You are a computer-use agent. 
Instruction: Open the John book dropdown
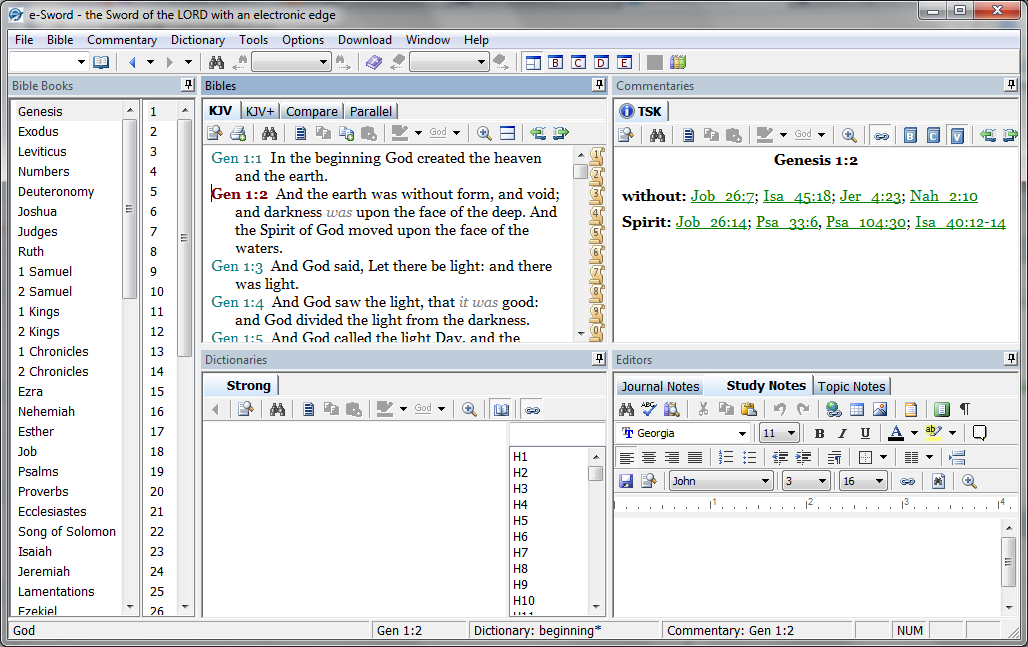pyautogui.click(x=721, y=481)
